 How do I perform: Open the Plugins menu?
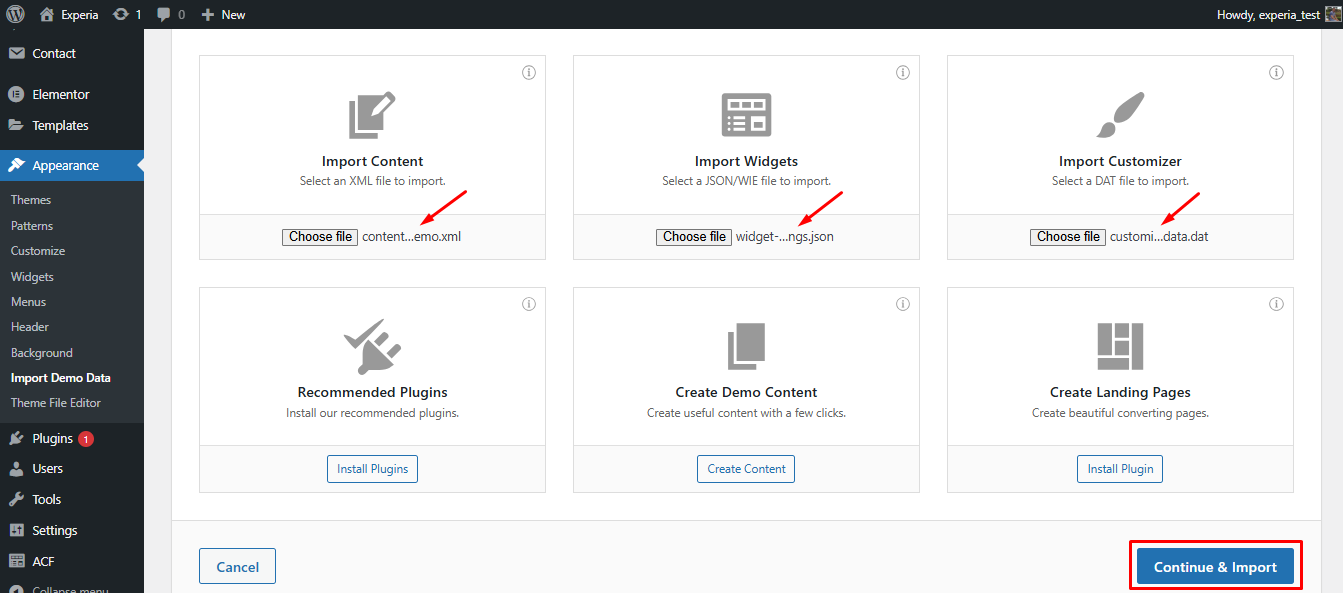click(x=52, y=438)
